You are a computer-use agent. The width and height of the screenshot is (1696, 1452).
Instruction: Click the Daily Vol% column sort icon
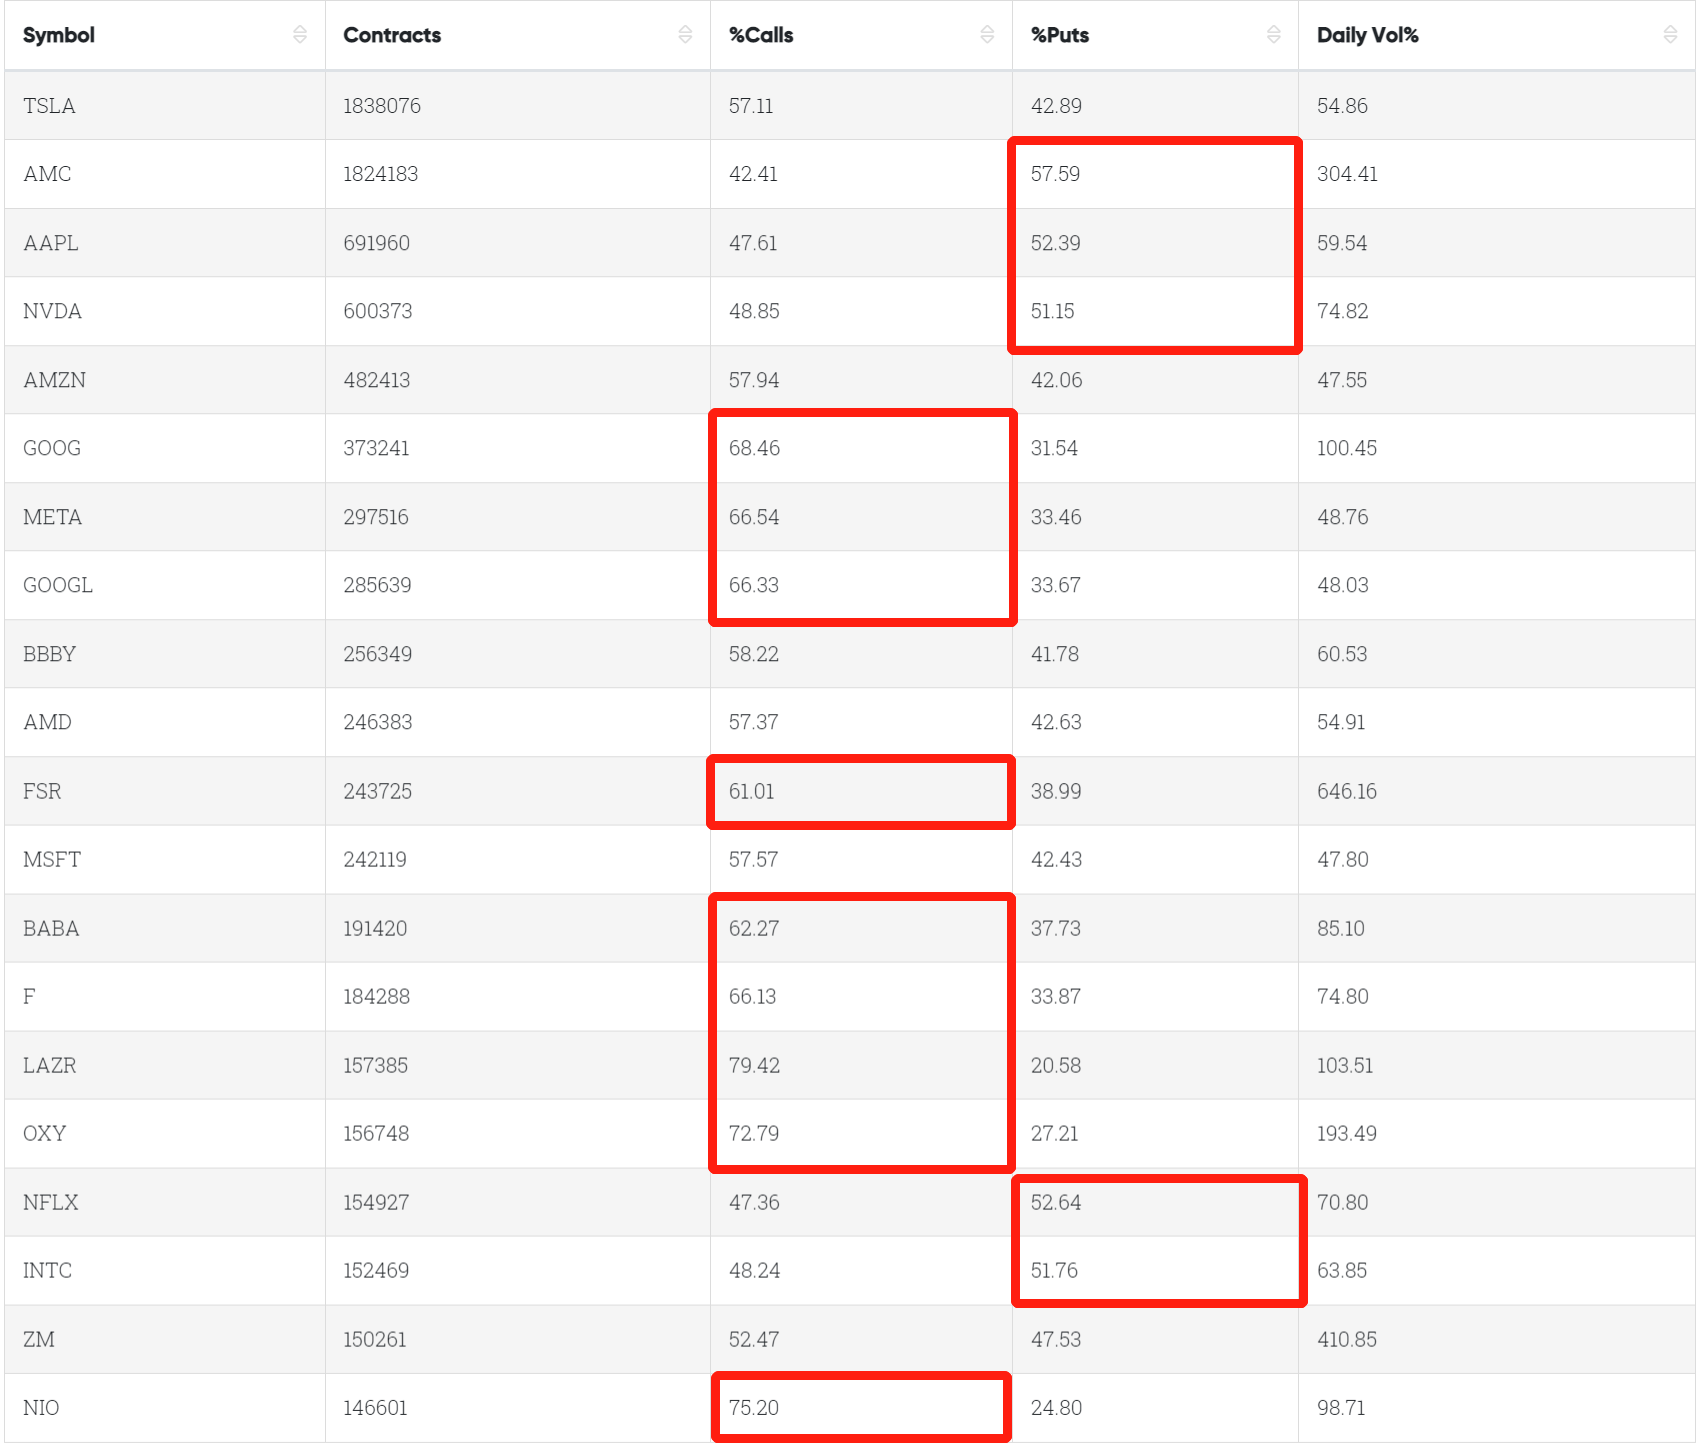(1670, 35)
